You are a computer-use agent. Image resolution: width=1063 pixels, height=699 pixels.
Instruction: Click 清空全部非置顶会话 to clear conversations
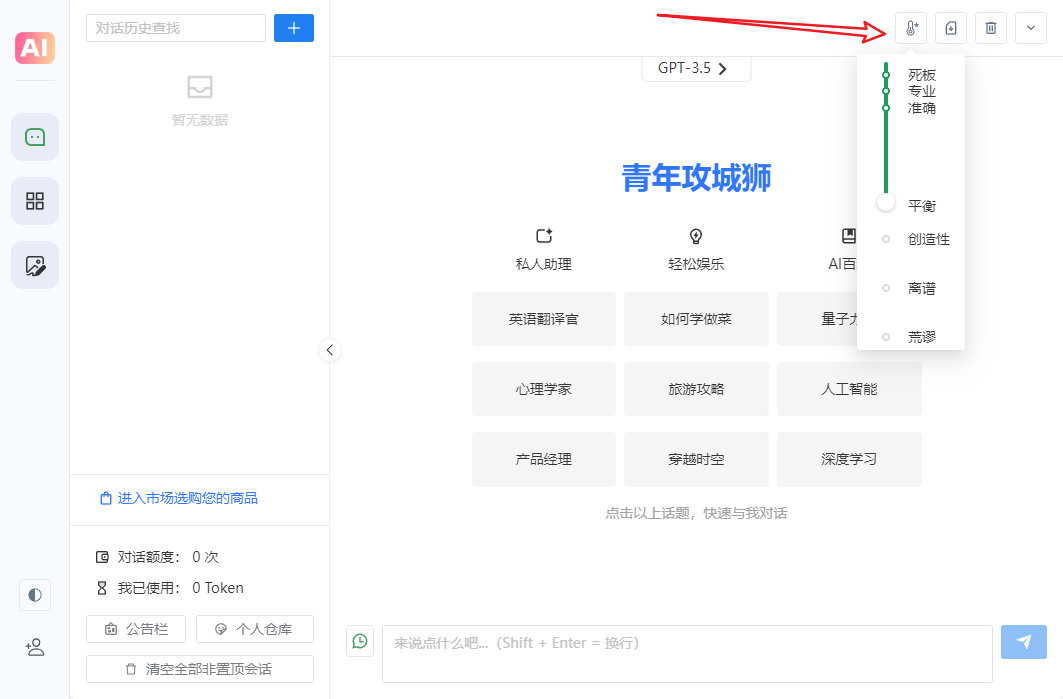point(199,668)
